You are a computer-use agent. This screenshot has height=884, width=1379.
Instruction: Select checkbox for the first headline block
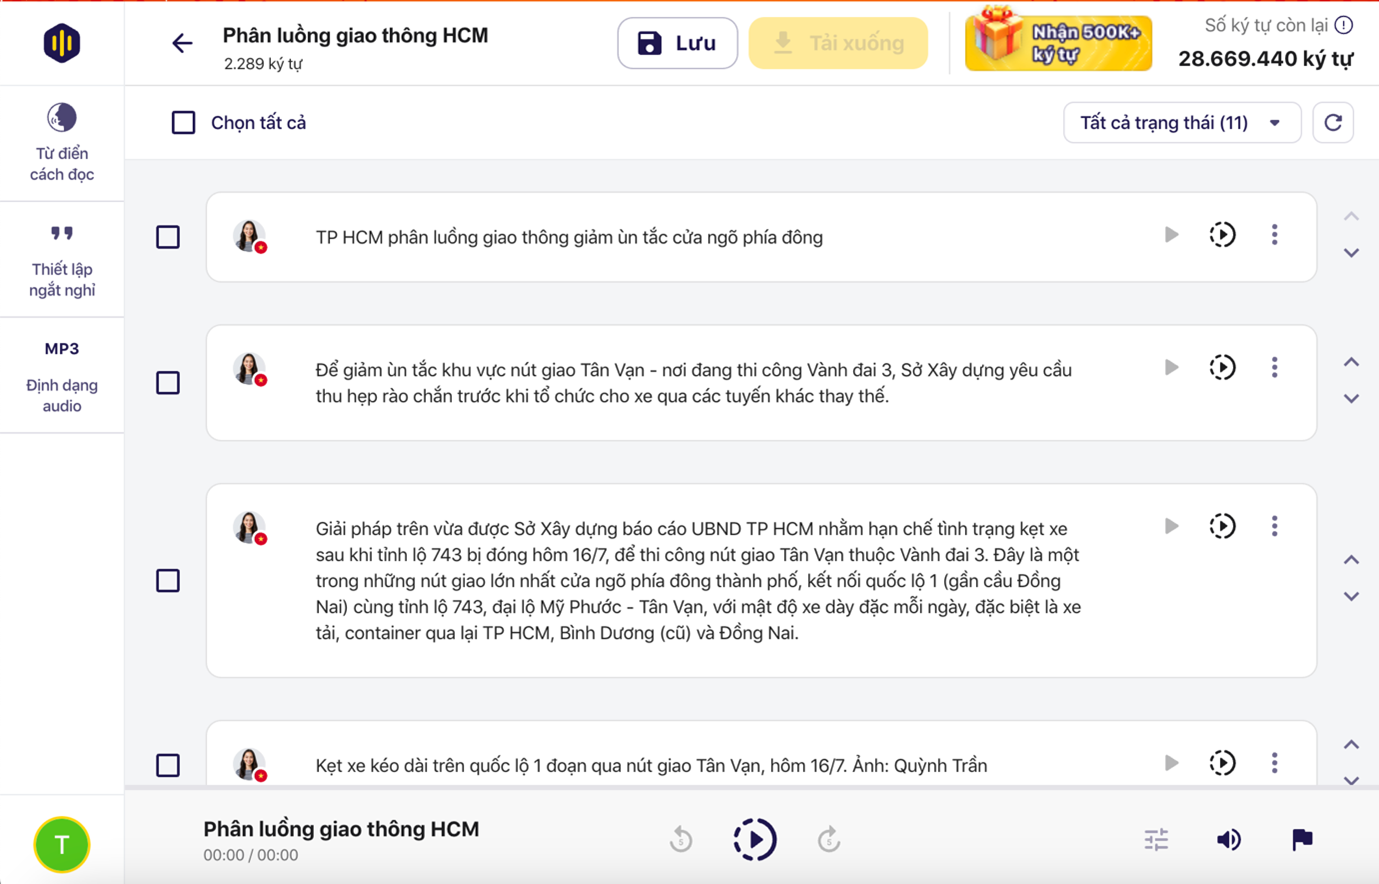tap(168, 237)
